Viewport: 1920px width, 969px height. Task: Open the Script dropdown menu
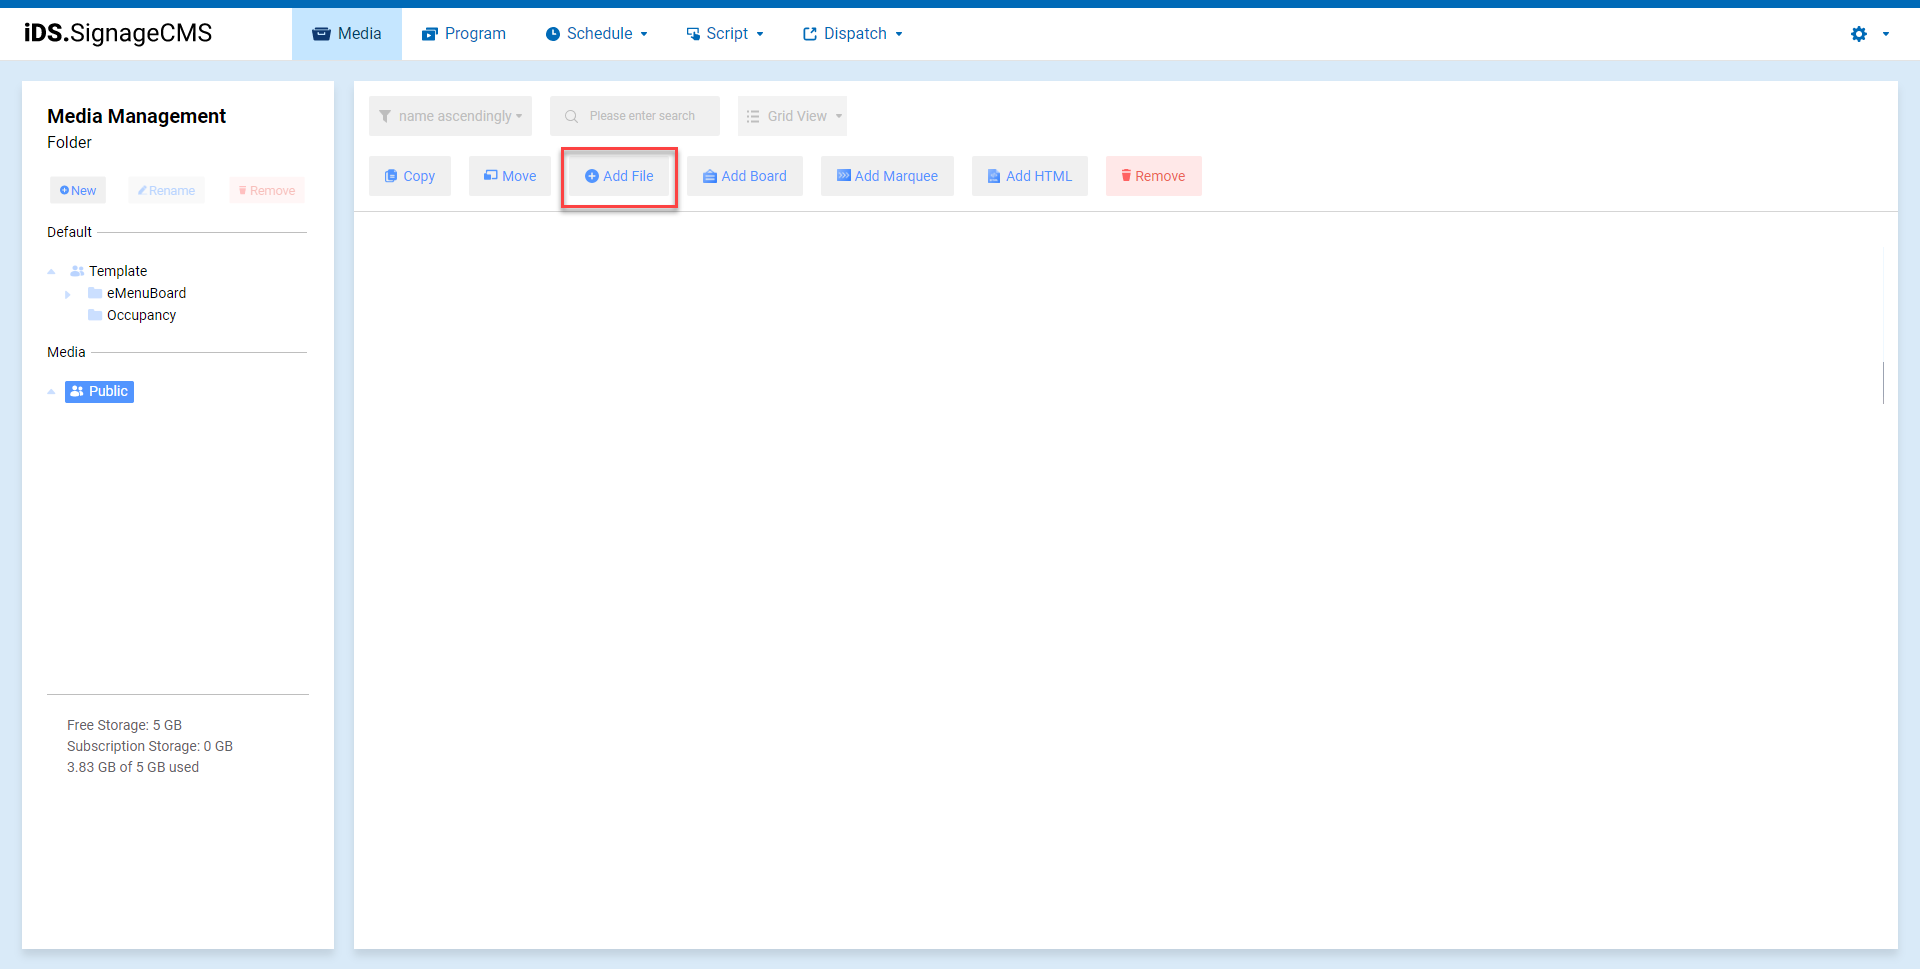tap(725, 34)
